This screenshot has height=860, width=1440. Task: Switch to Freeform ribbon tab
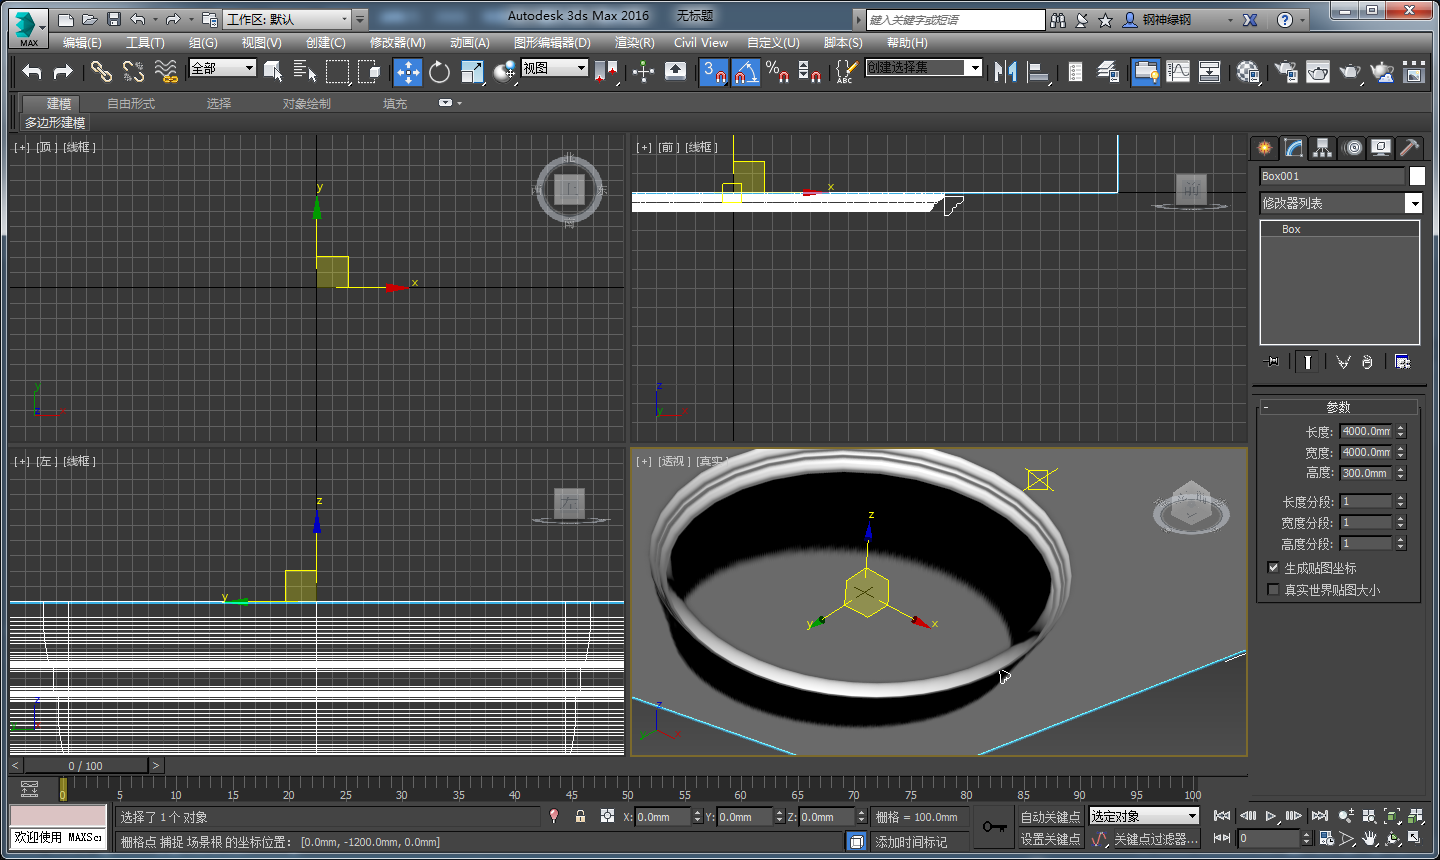(131, 103)
